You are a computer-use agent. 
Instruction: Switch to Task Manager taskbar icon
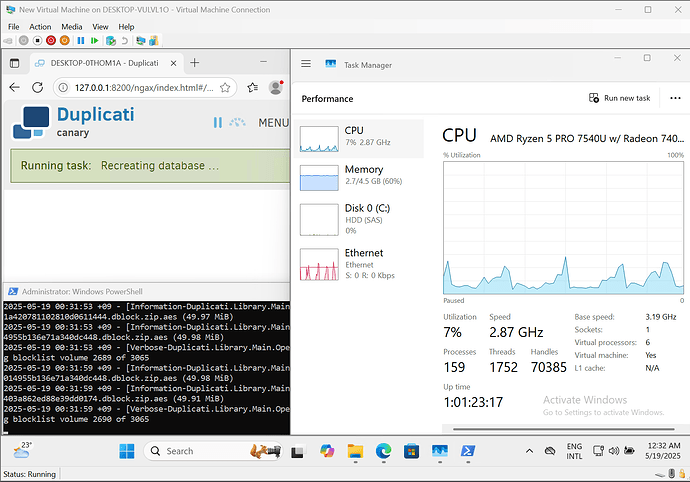[440, 451]
